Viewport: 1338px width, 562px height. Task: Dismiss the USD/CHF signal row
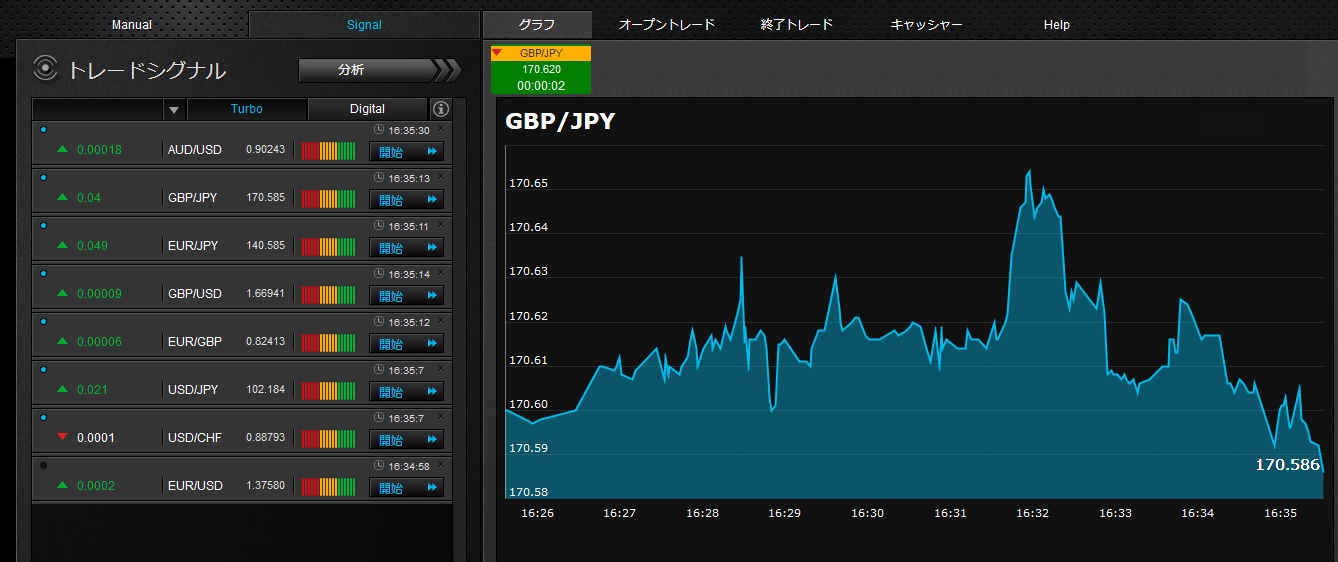(441, 416)
